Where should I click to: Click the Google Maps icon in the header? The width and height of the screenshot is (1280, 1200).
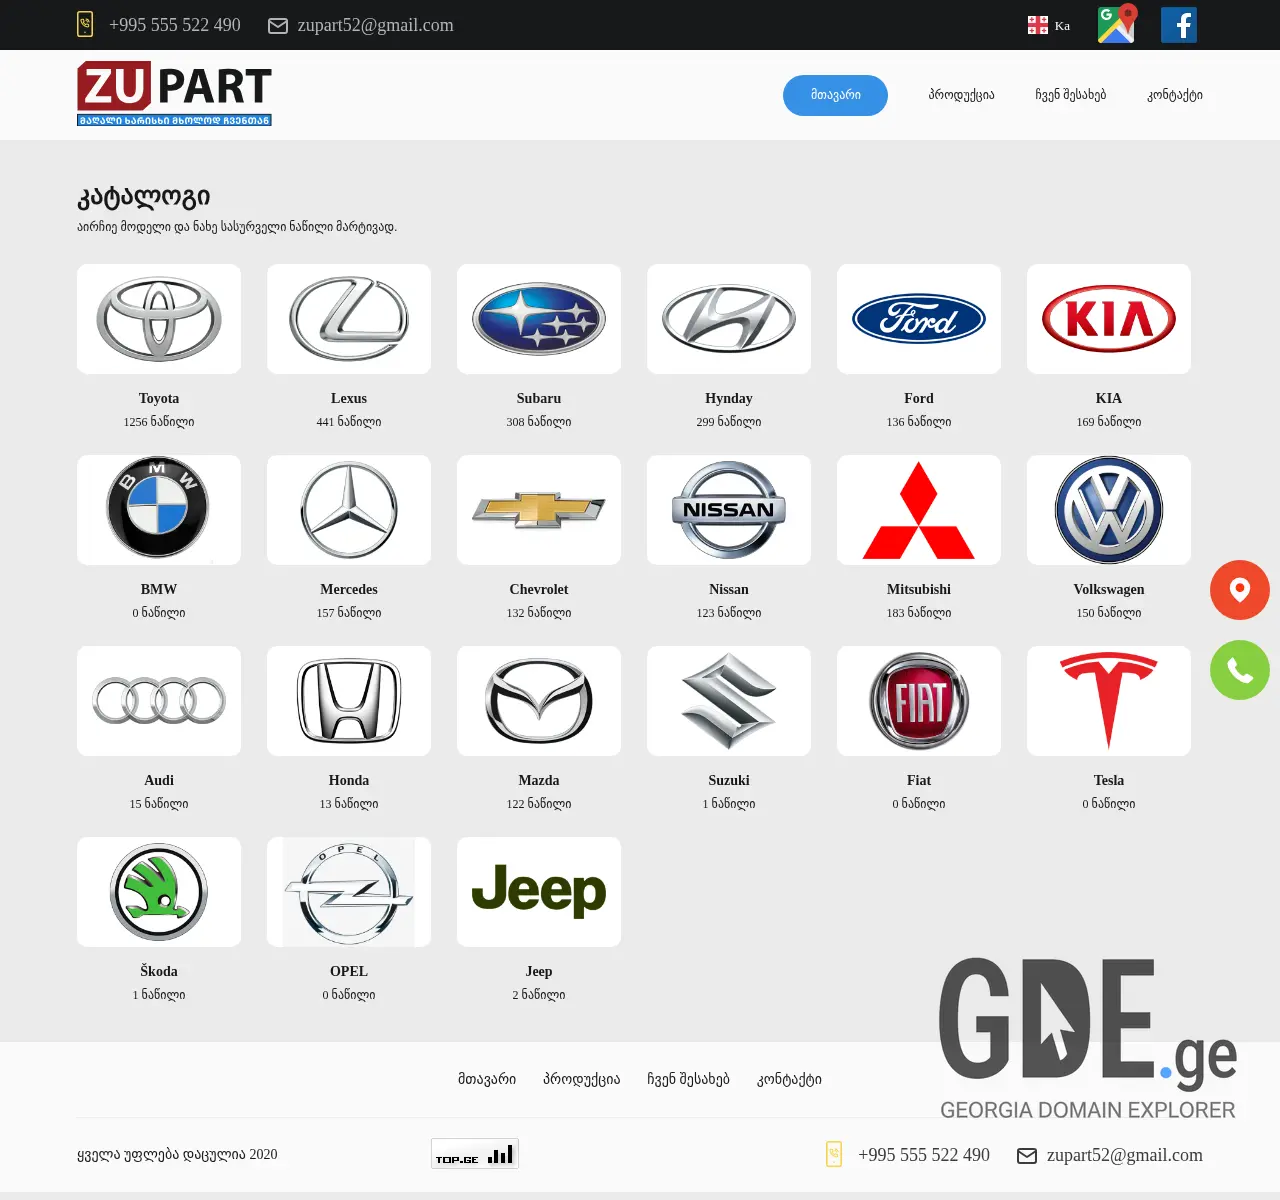click(1116, 24)
